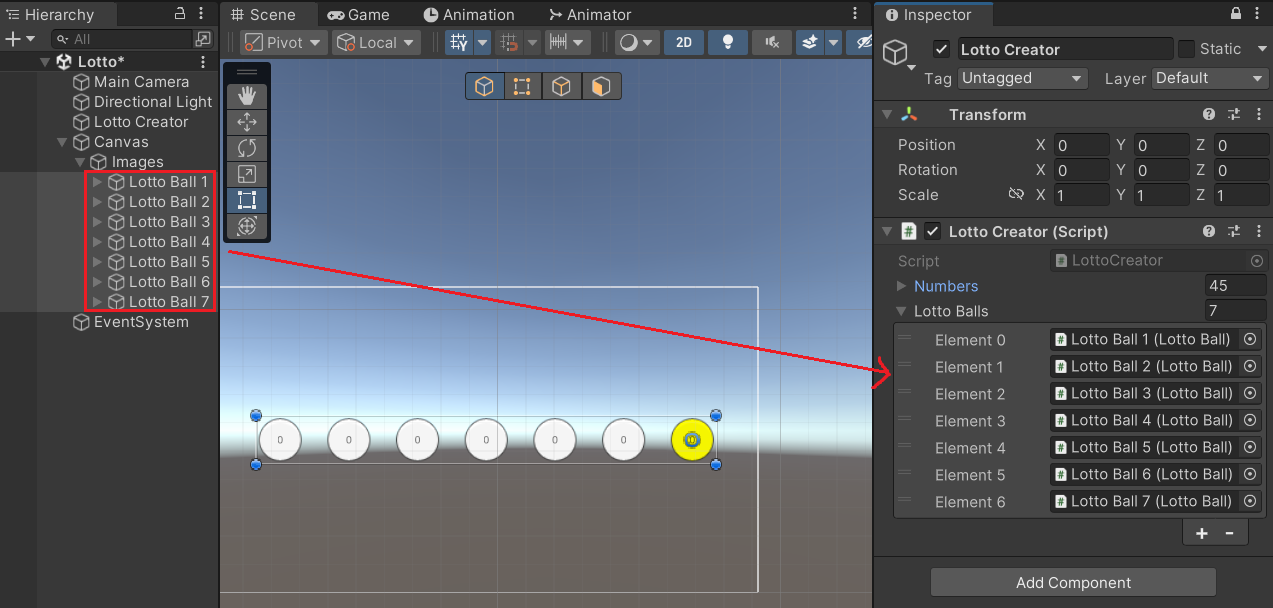Toggle Lotto Creator script enabled checkbox
The width and height of the screenshot is (1273, 608).
point(932,231)
